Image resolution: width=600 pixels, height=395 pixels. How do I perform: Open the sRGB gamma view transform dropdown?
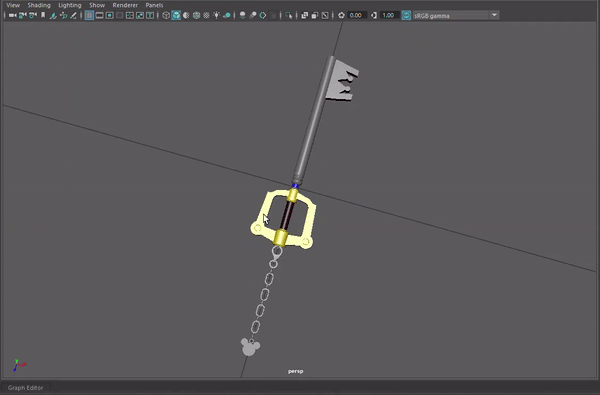pos(456,15)
